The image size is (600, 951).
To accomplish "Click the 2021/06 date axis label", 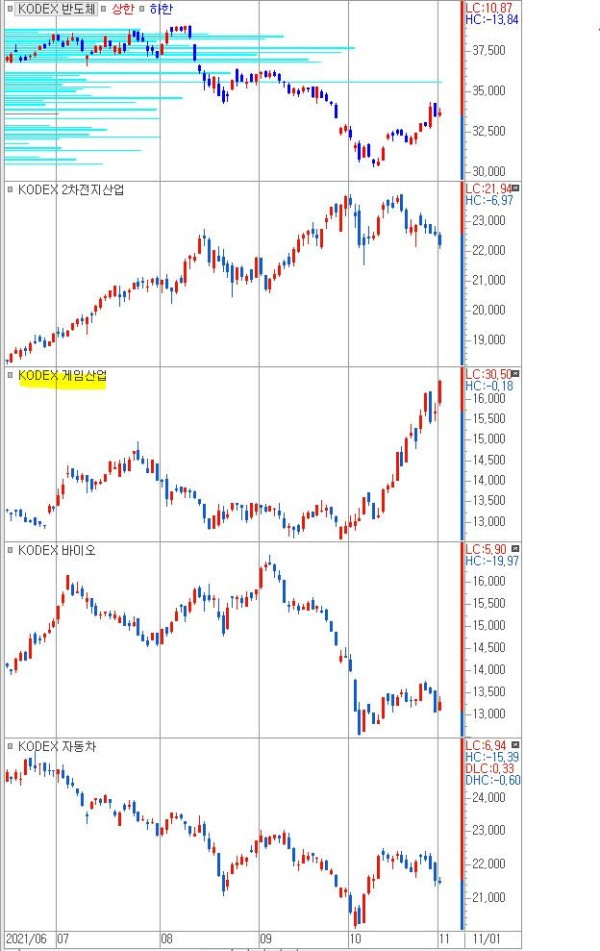I will click(x=26, y=938).
